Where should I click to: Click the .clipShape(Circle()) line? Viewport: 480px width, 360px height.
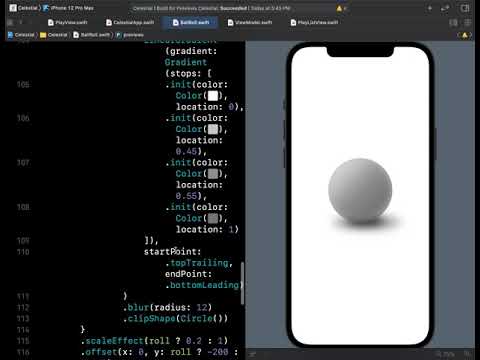[x=175, y=319]
